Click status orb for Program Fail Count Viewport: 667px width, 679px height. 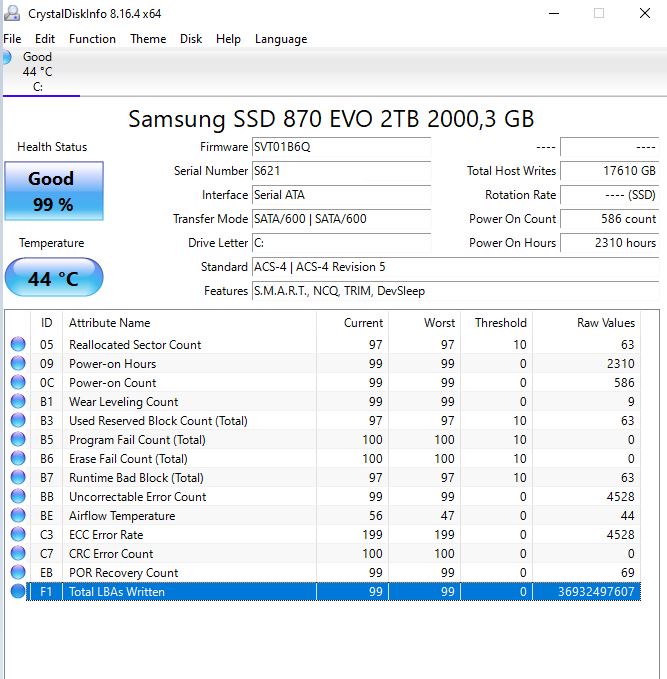coord(18,440)
